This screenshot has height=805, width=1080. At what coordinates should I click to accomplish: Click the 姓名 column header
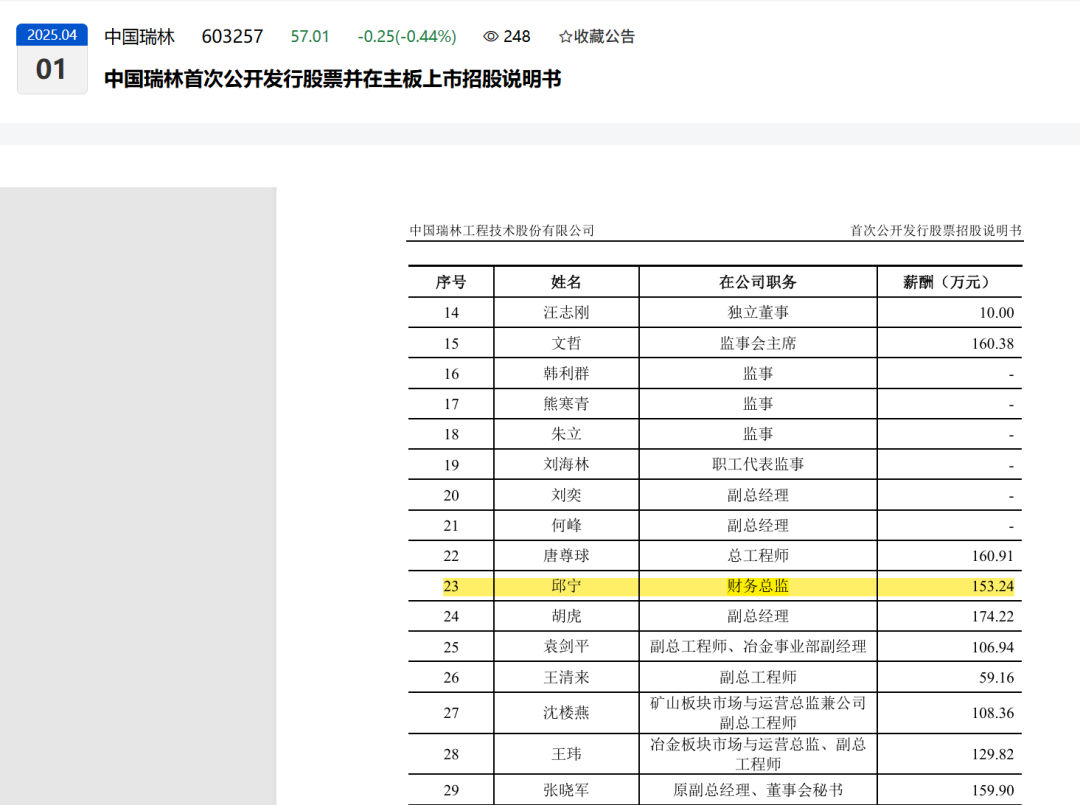pyautogui.click(x=566, y=282)
